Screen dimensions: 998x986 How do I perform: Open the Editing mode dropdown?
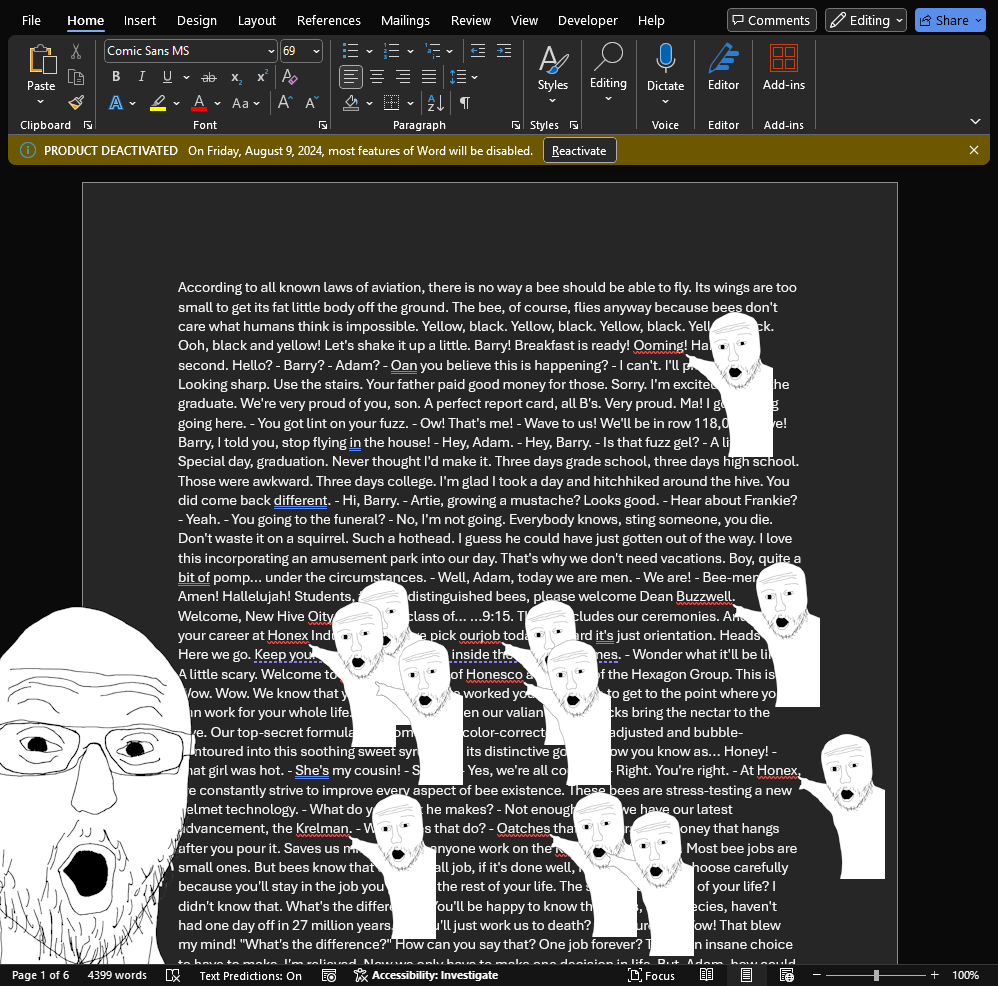point(866,20)
